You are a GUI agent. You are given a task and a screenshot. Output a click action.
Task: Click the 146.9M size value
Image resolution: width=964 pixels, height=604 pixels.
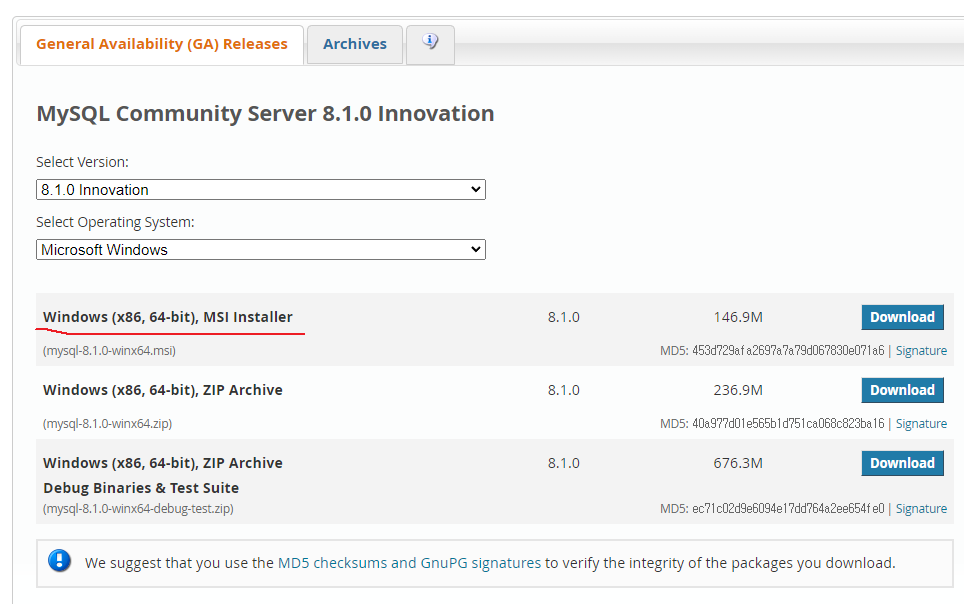(x=738, y=317)
